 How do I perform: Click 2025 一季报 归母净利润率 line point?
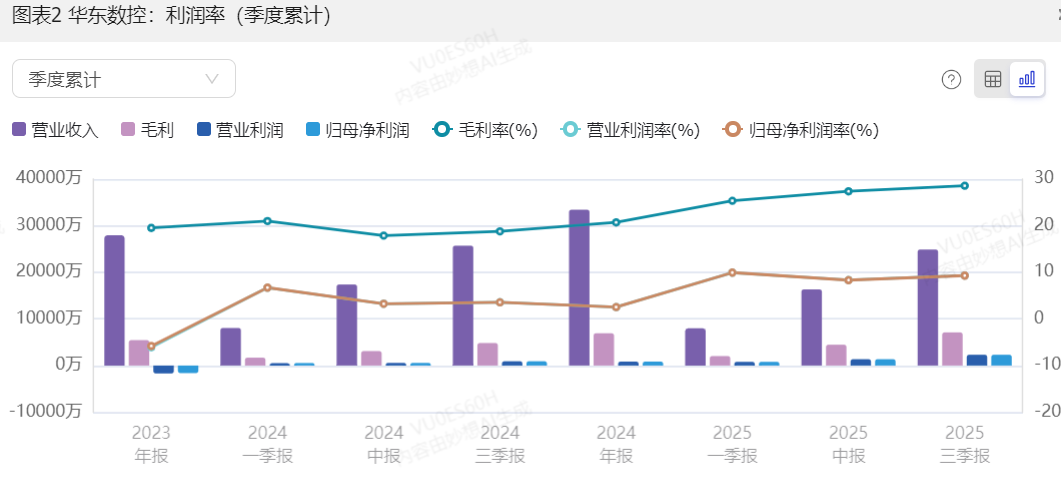click(x=732, y=273)
